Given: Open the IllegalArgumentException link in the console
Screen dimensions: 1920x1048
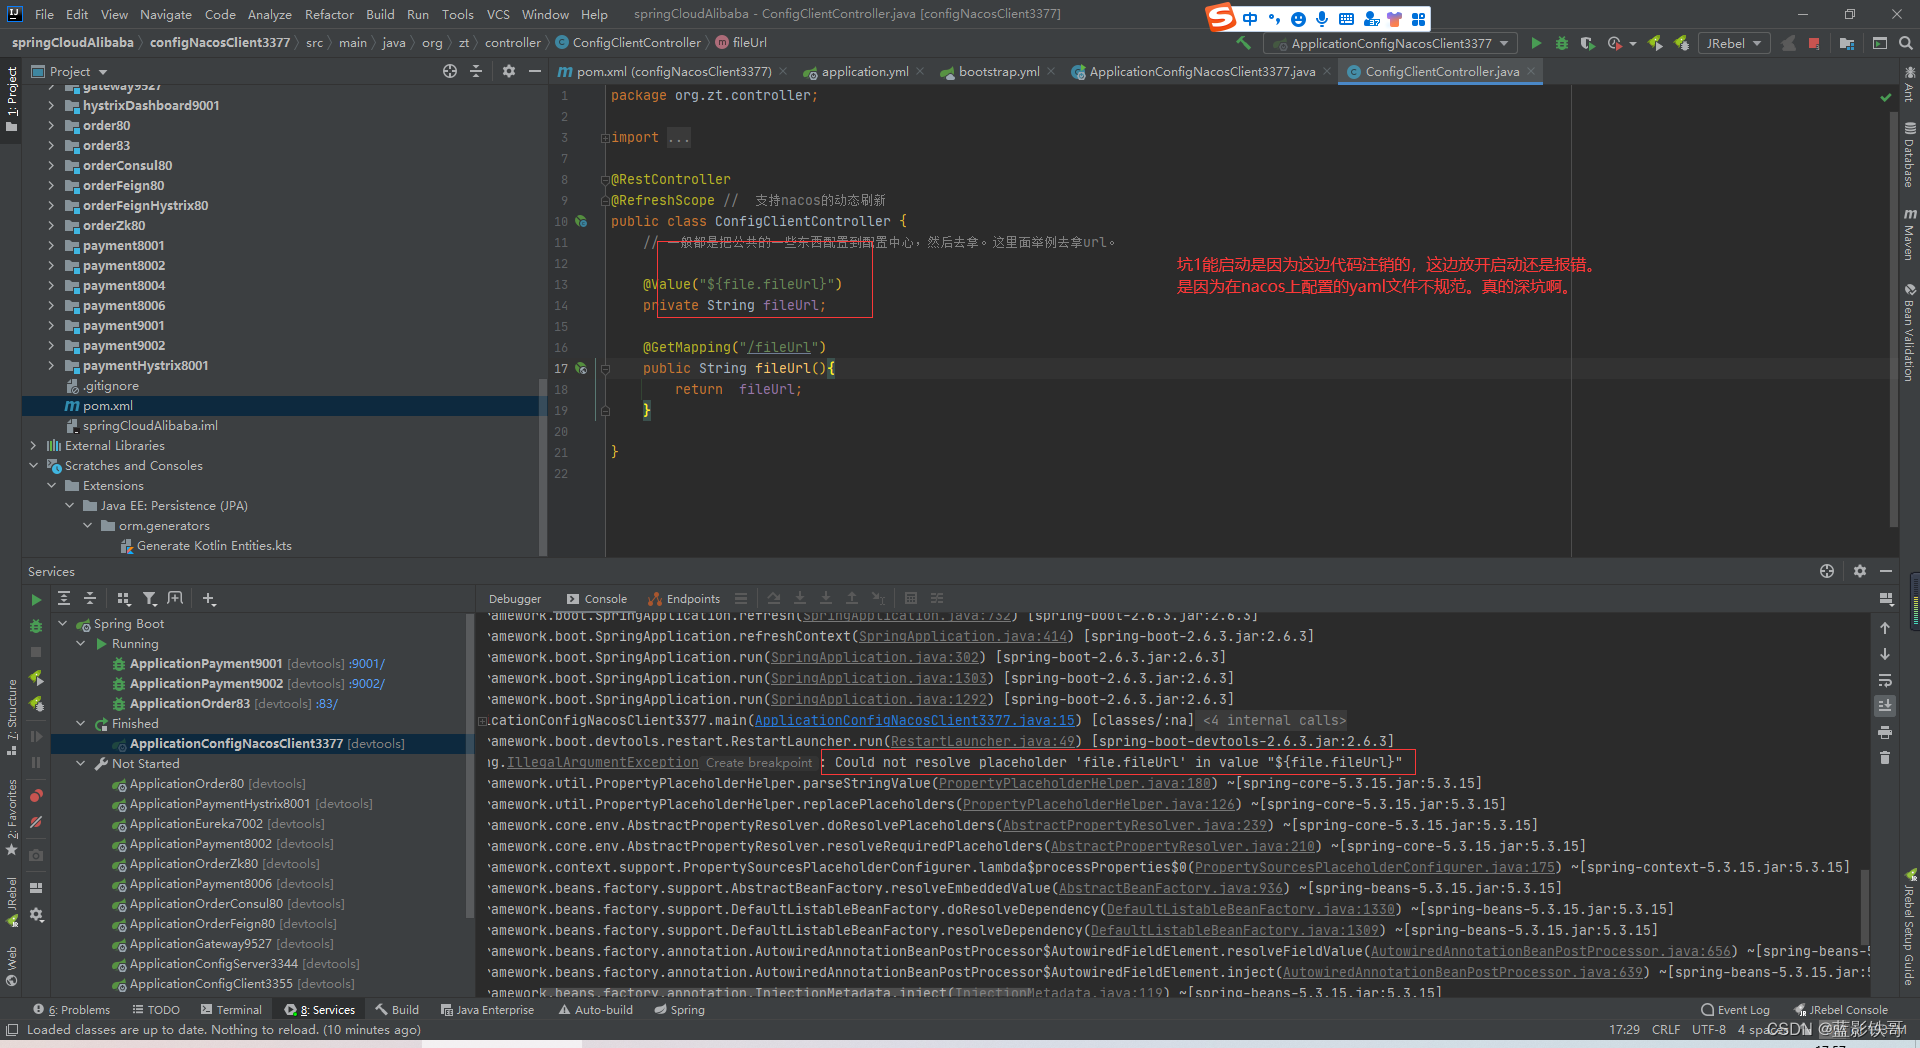Looking at the screenshot, I should [602, 762].
